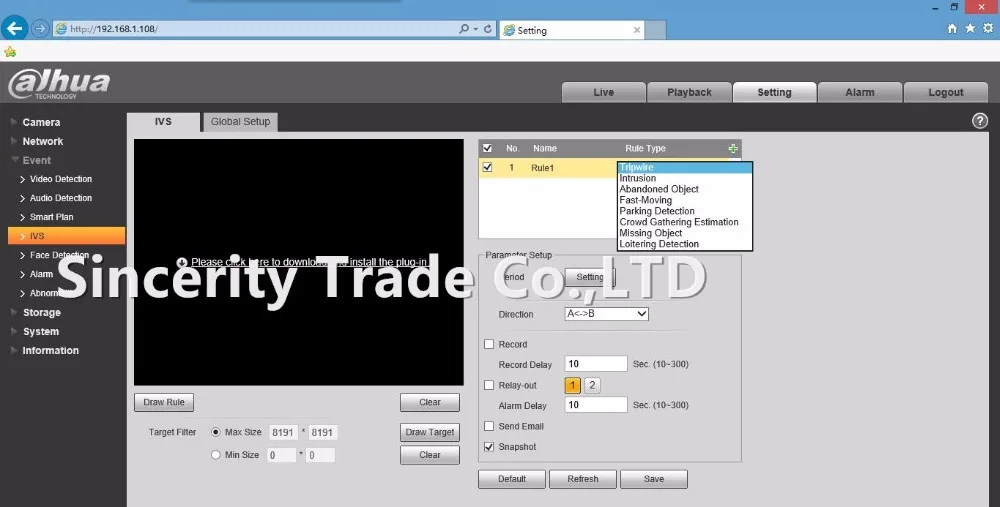The width and height of the screenshot is (1000, 507).
Task: Switch to the Live tab
Action: tap(603, 92)
